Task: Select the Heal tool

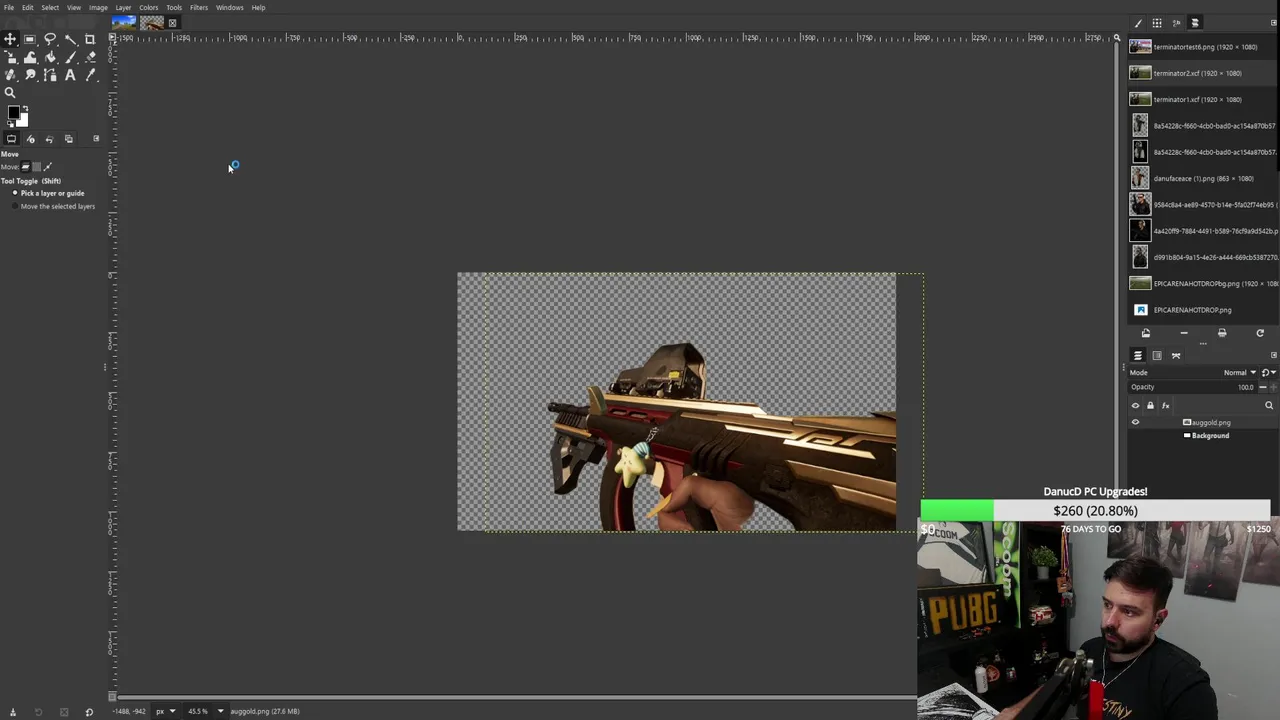Action: coord(10,75)
